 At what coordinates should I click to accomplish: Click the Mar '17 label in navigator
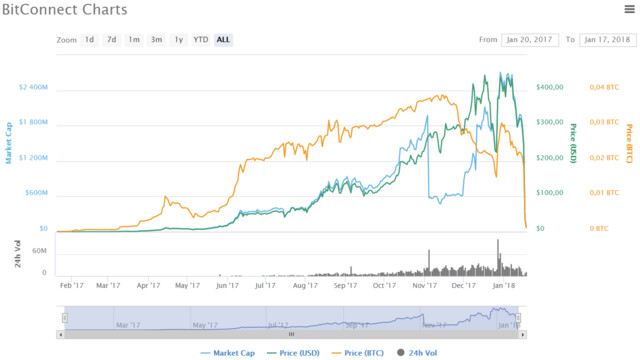click(x=128, y=325)
